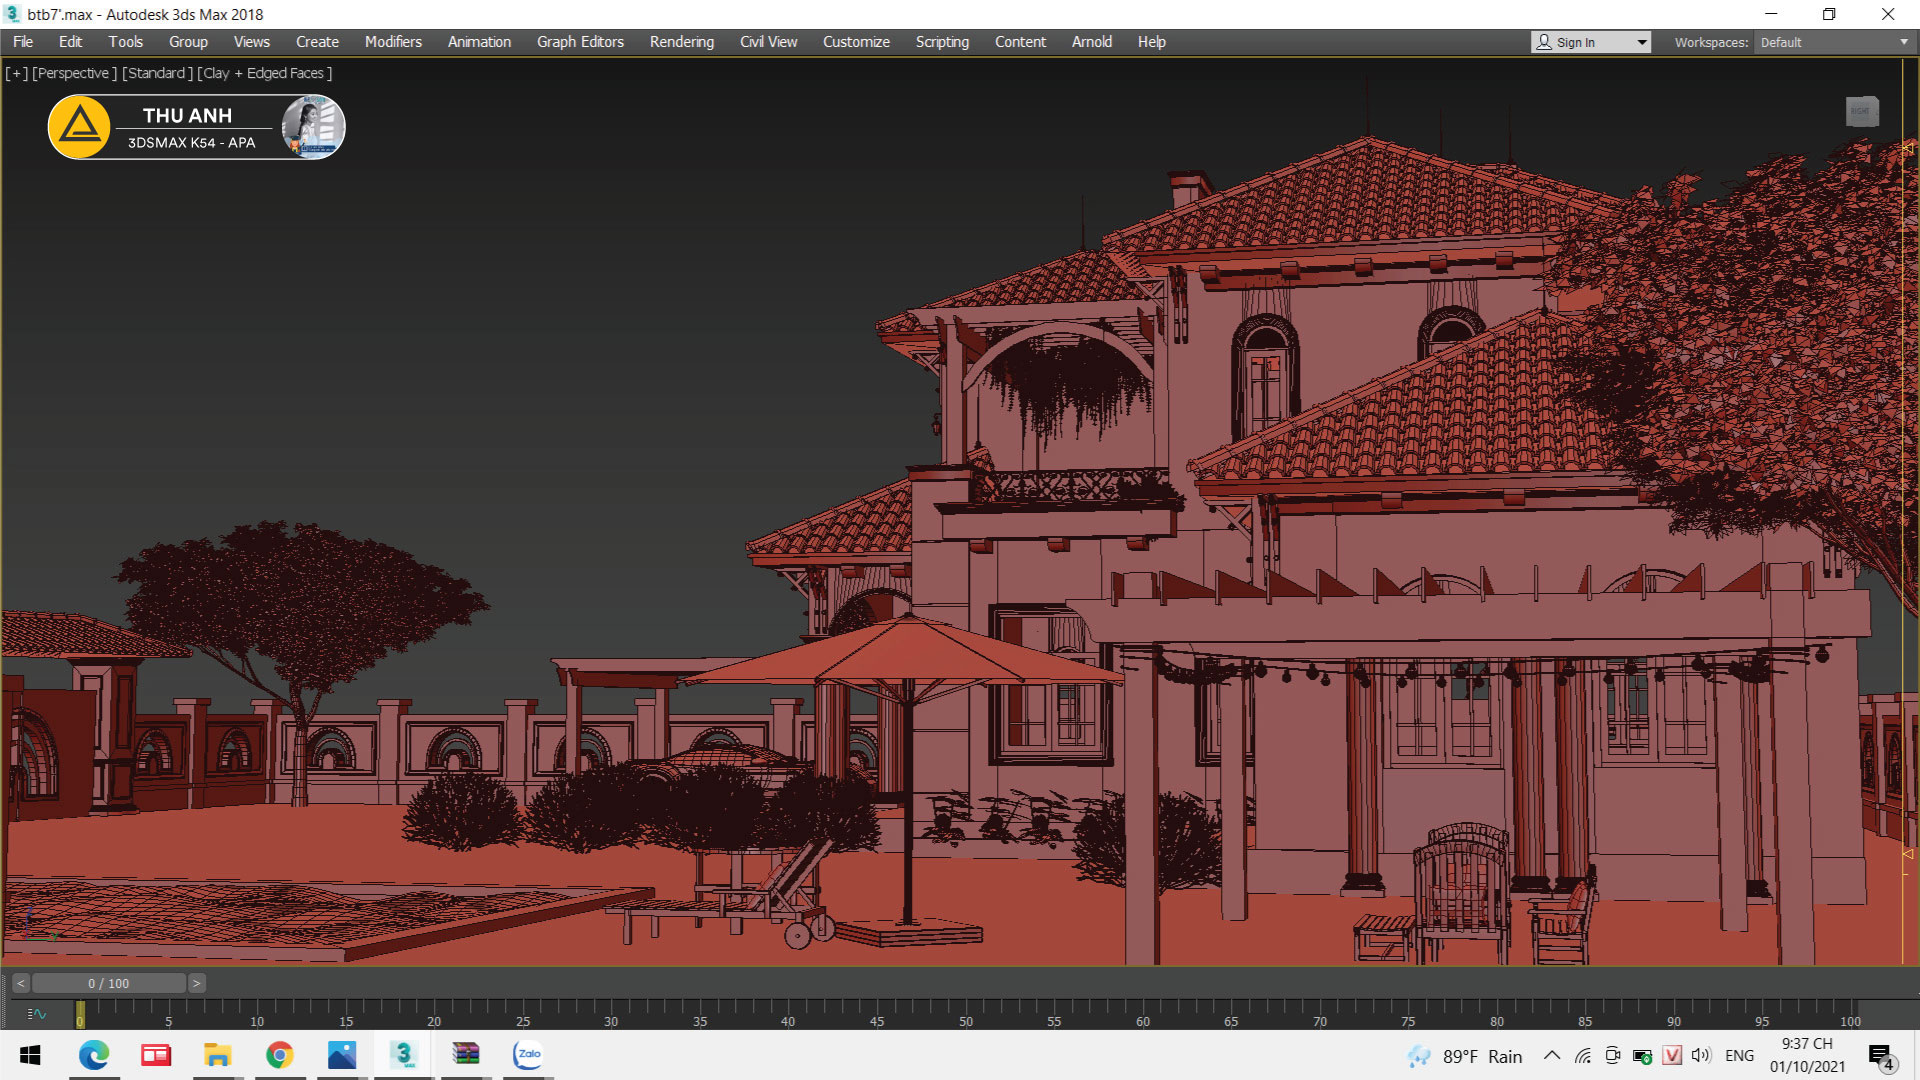Open the mini curve editor icon
Viewport: 1920px width, 1080px height.
tap(37, 1014)
